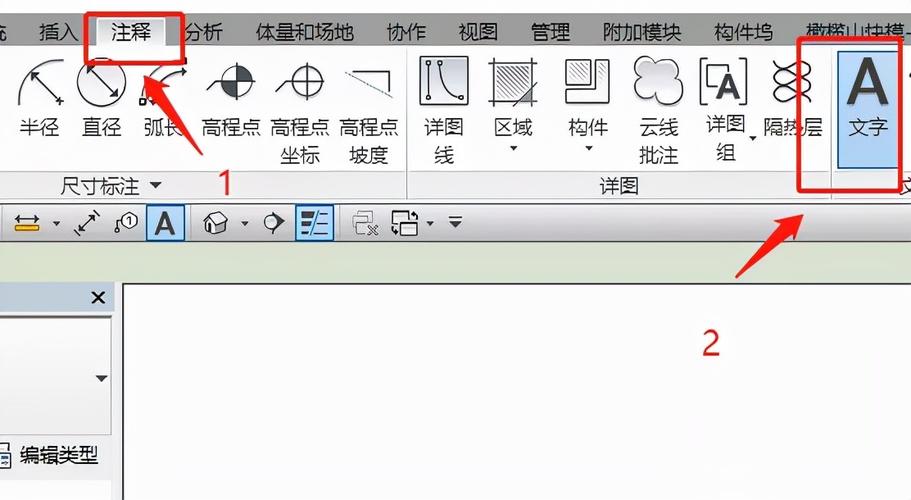Open the 注释 ribbon tab
The width and height of the screenshot is (911, 500).
coord(131,32)
